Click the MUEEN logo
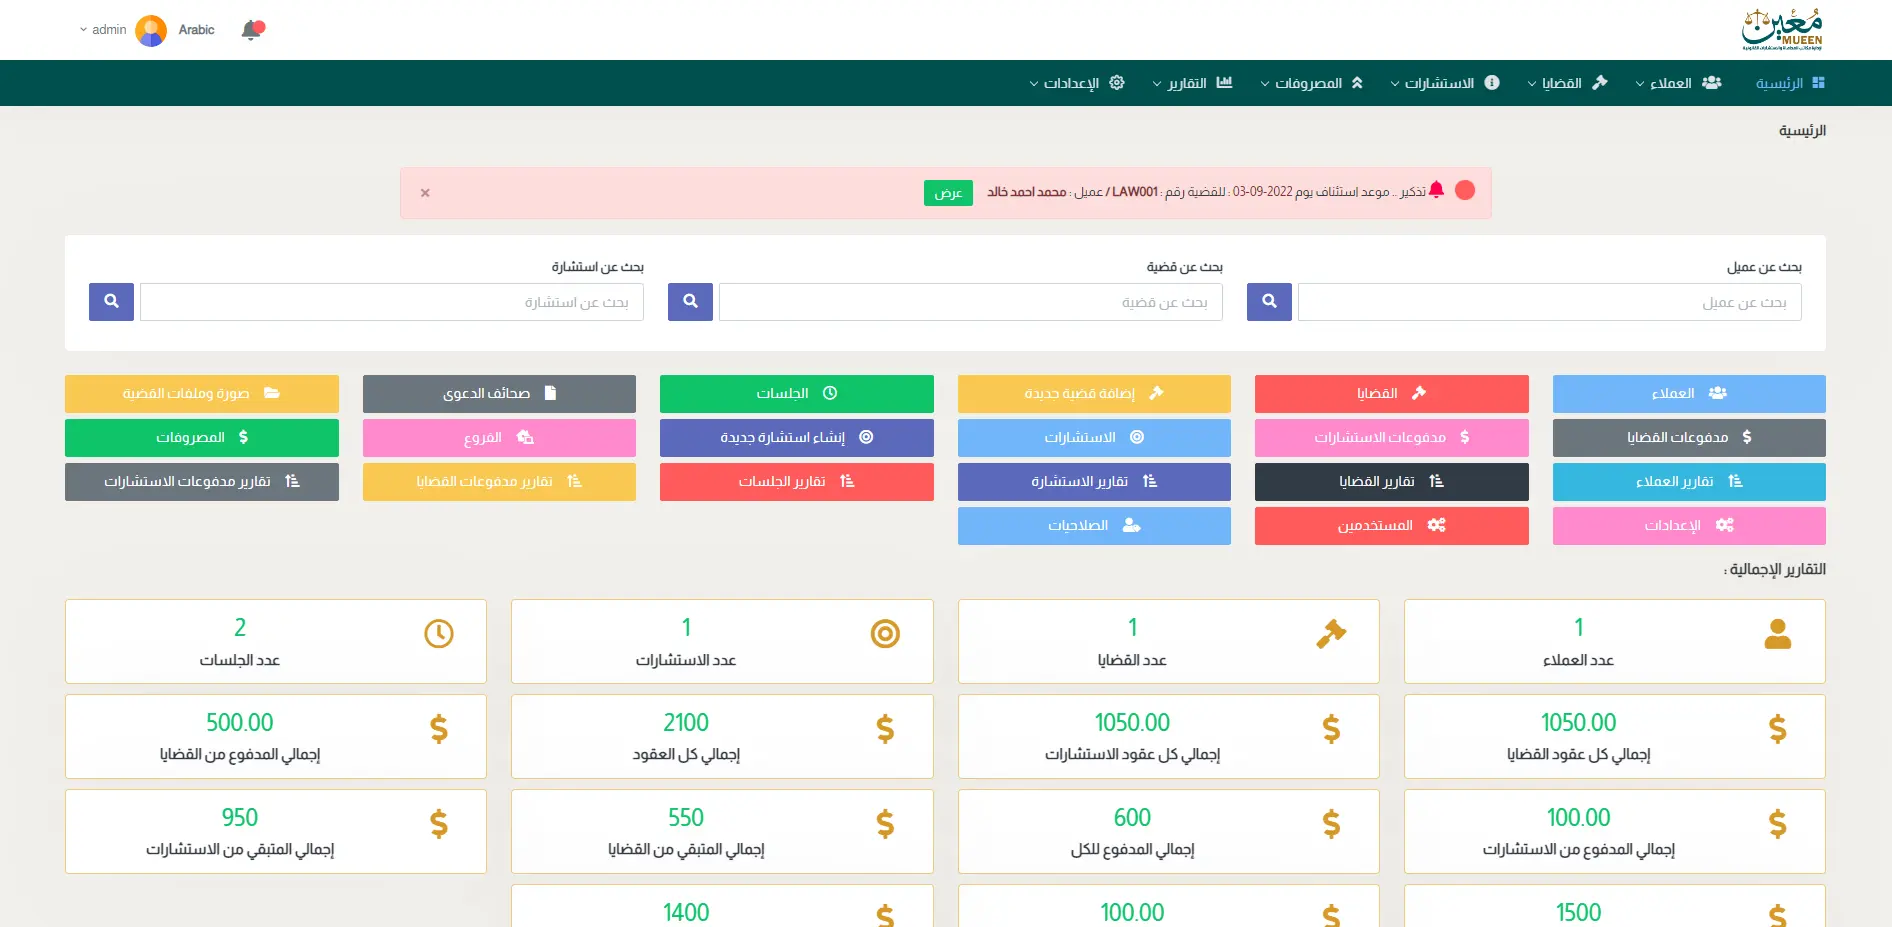The height and width of the screenshot is (927, 1892). [x=1782, y=30]
